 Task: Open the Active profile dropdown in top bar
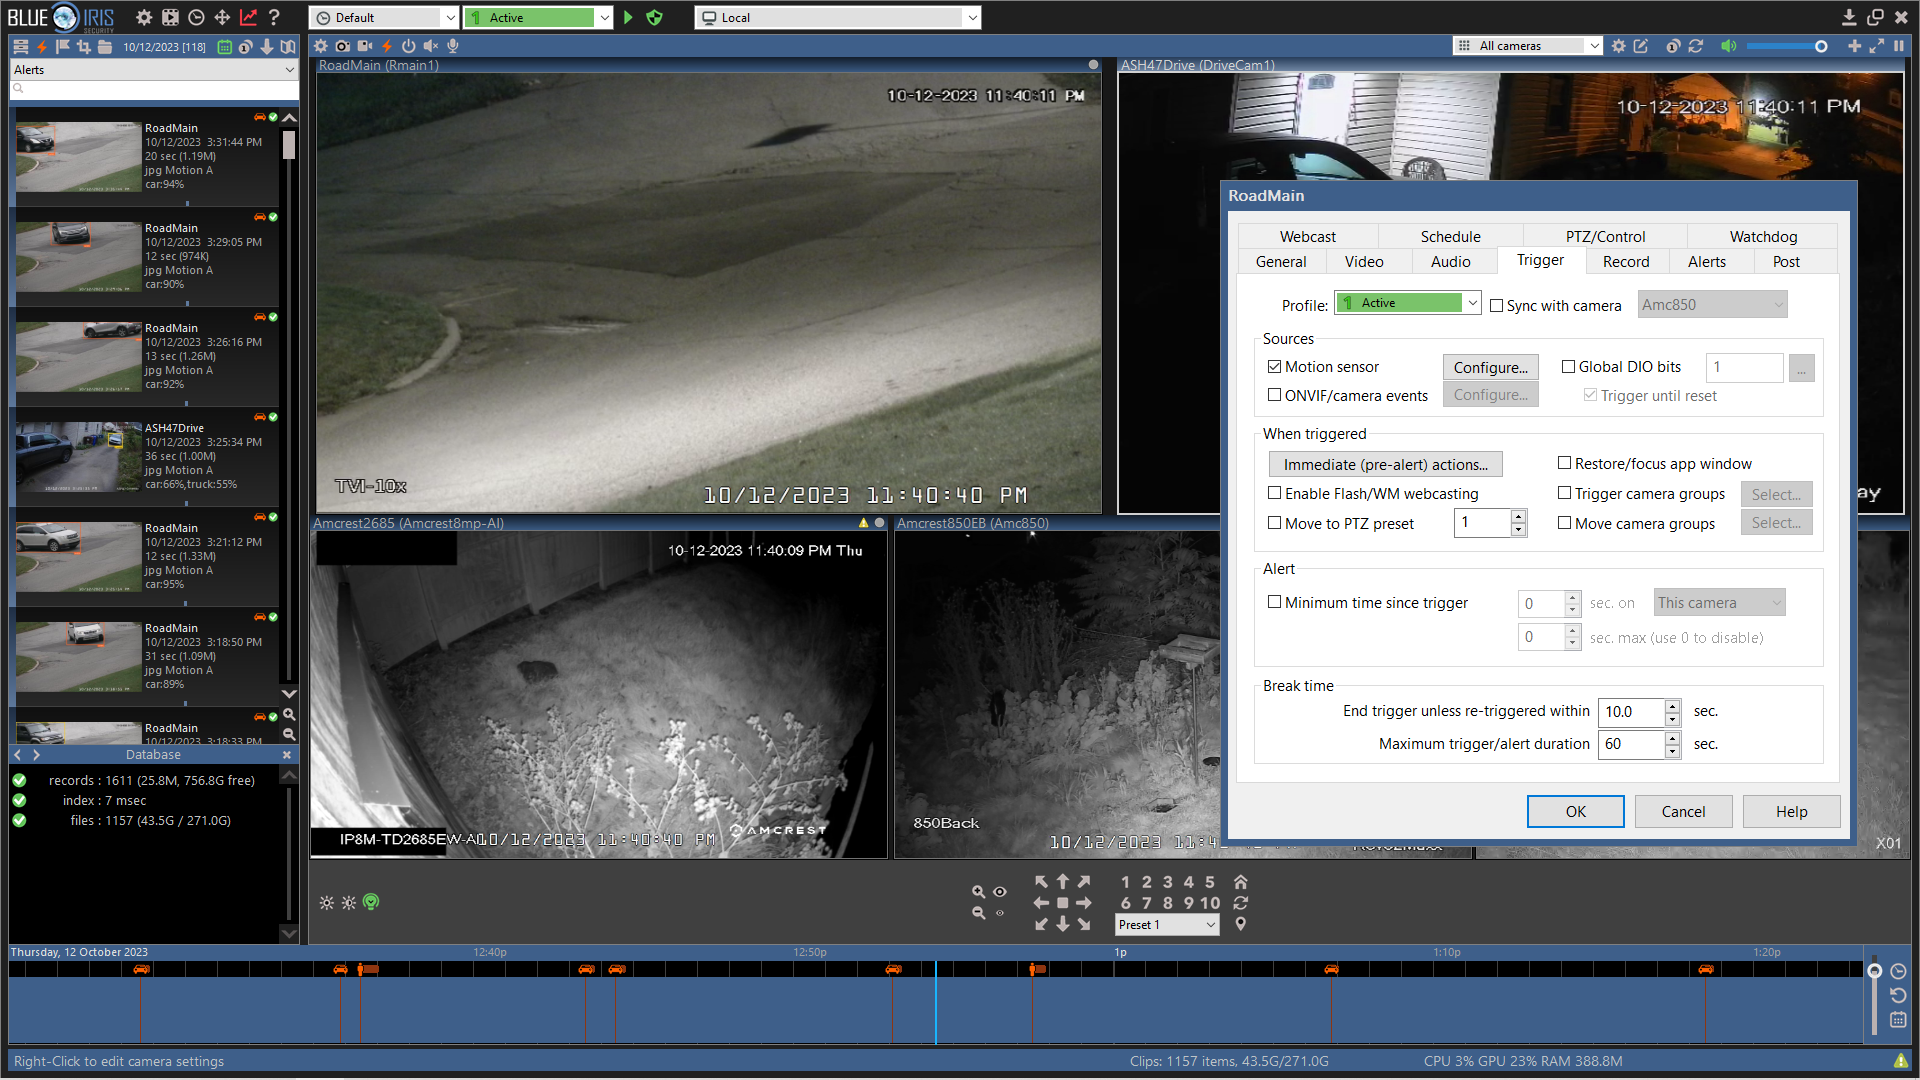[x=538, y=17]
